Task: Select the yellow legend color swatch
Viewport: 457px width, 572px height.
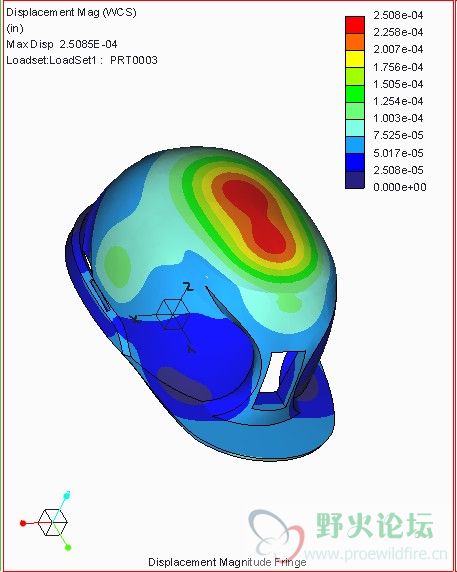Action: [x=355, y=59]
